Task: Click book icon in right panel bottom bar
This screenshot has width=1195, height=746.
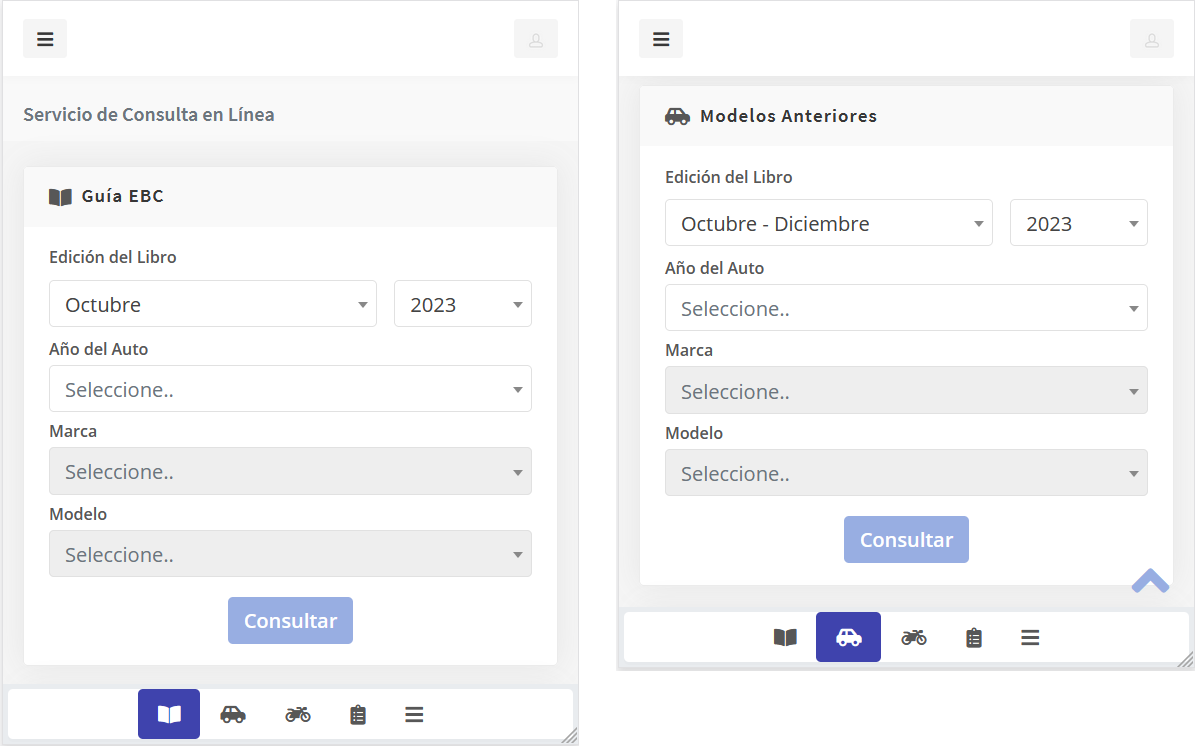Action: pos(785,637)
